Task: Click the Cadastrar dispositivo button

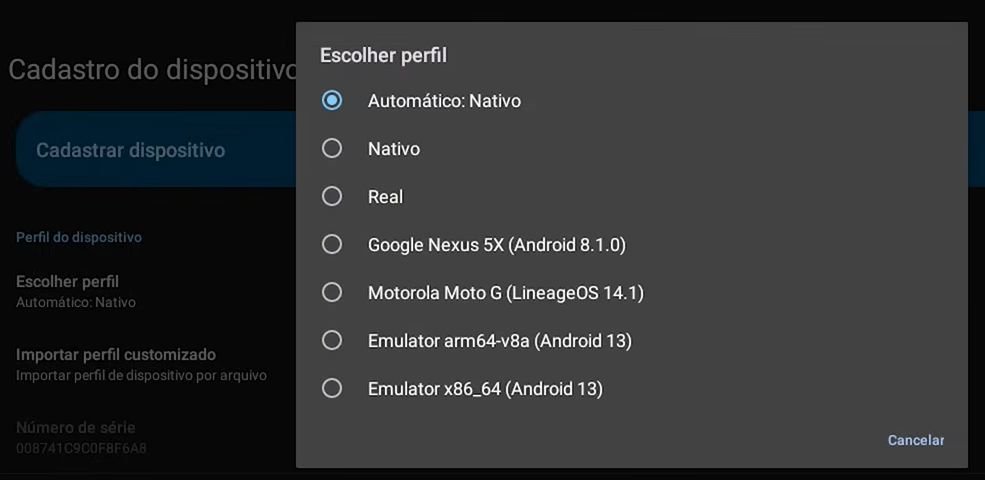Action: (156, 150)
